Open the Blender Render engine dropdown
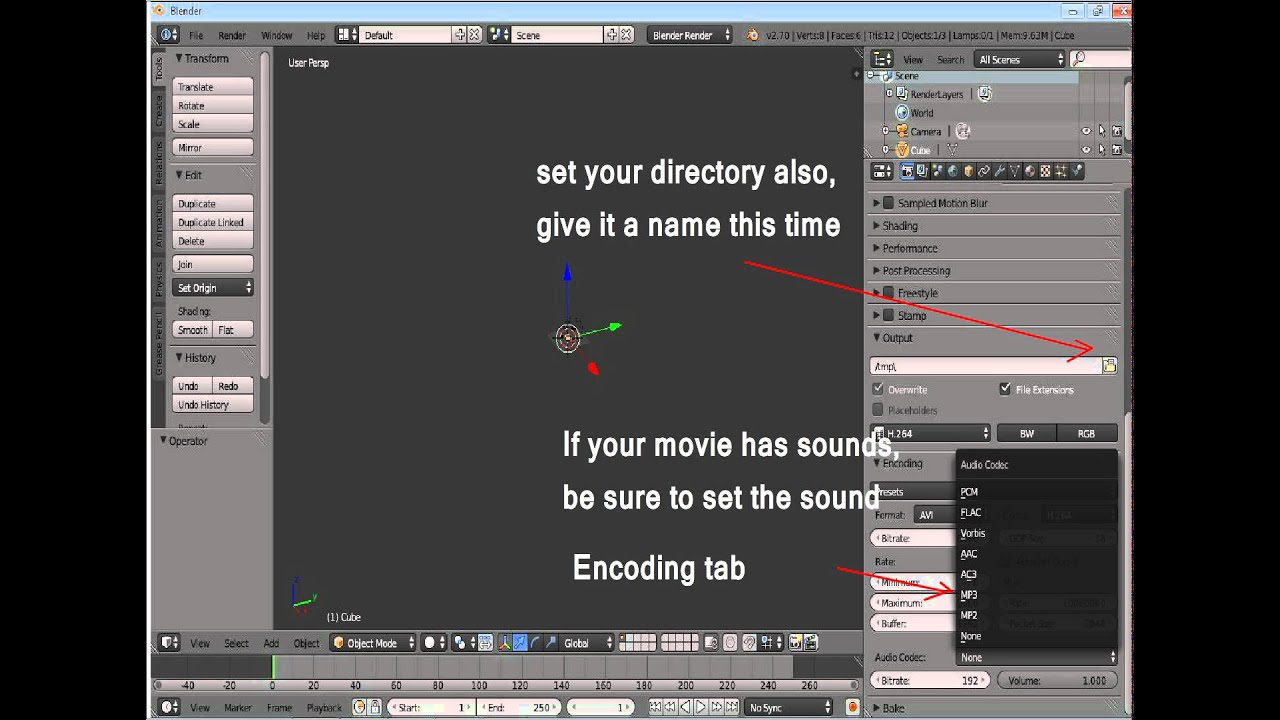Viewport: 1280px width, 720px height. point(690,35)
